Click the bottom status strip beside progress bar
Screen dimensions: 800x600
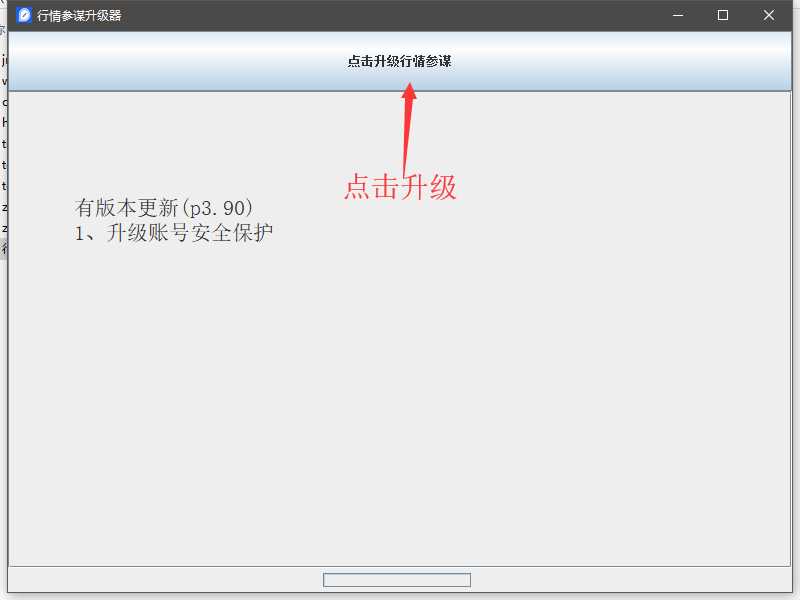click(x=163, y=580)
